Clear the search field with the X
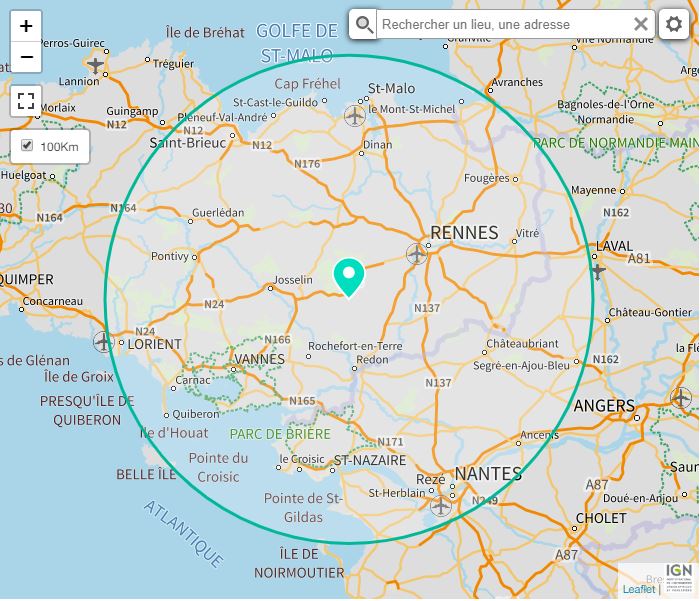 click(641, 24)
